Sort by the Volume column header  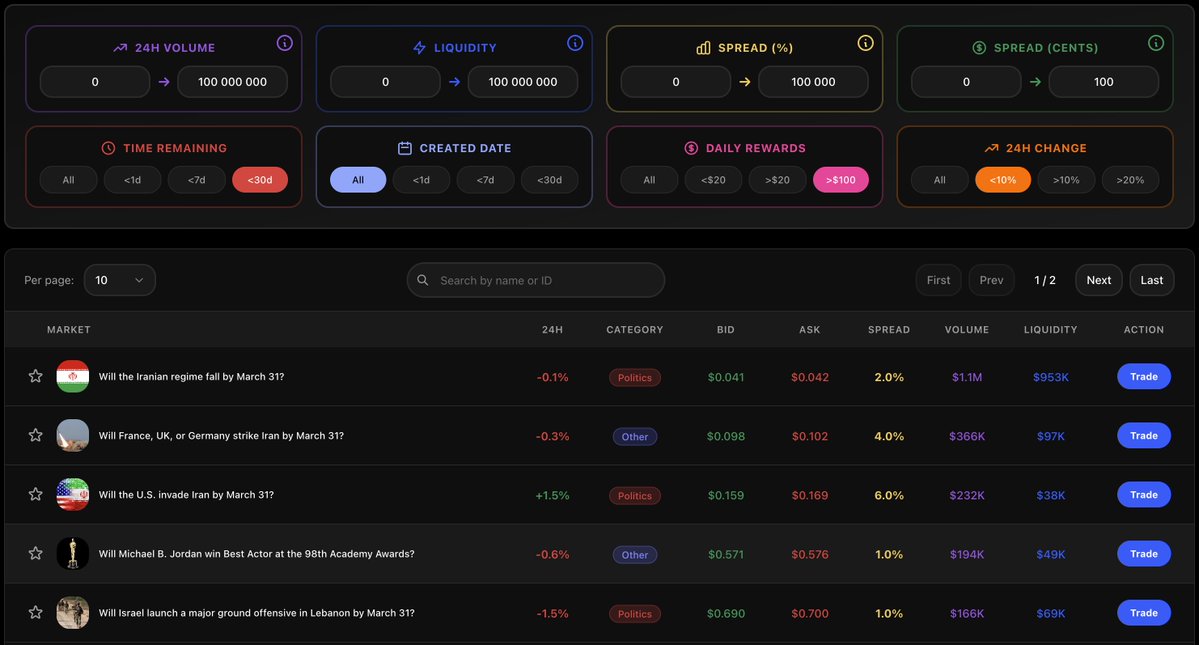point(967,329)
